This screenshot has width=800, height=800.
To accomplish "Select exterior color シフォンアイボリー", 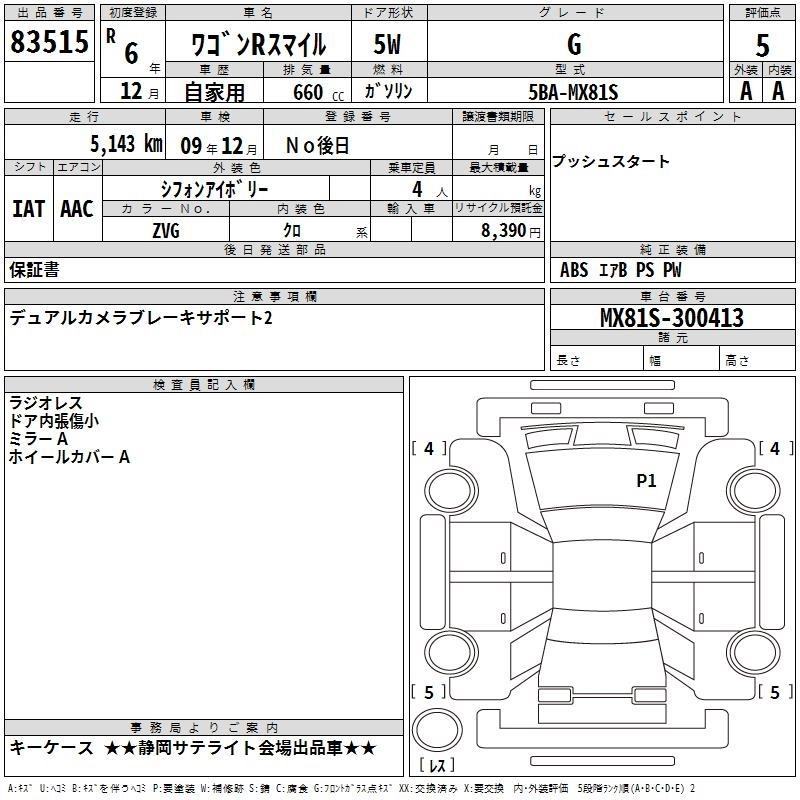I will [x=214, y=190].
